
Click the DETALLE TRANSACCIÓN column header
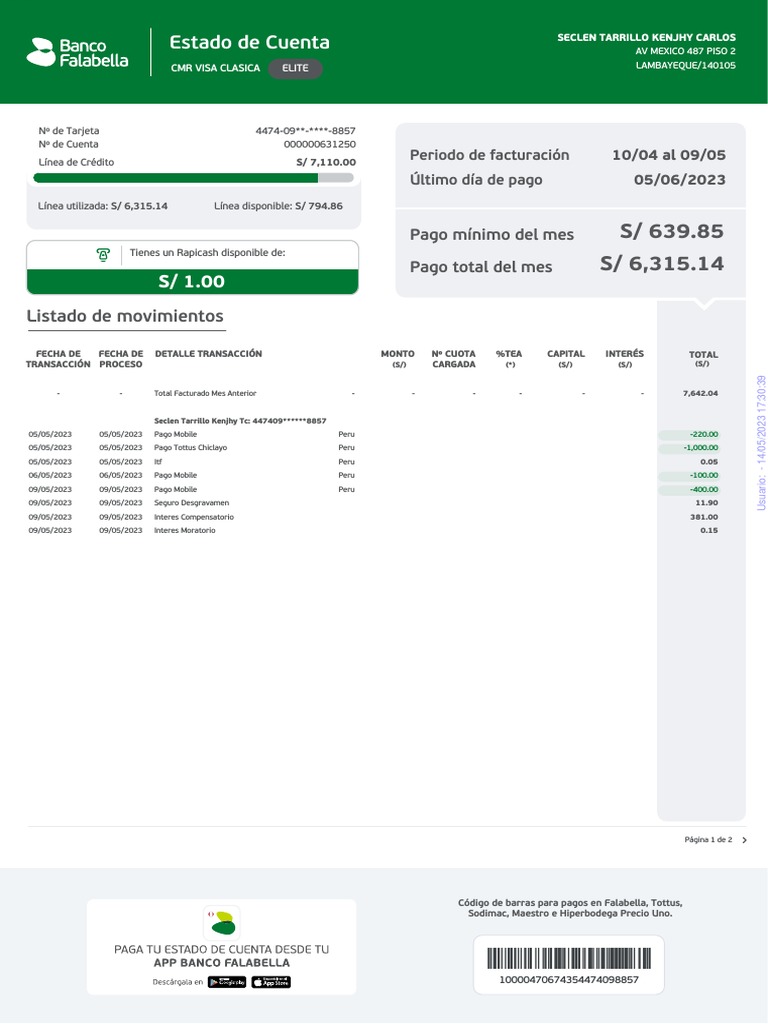pyautogui.click(x=208, y=354)
